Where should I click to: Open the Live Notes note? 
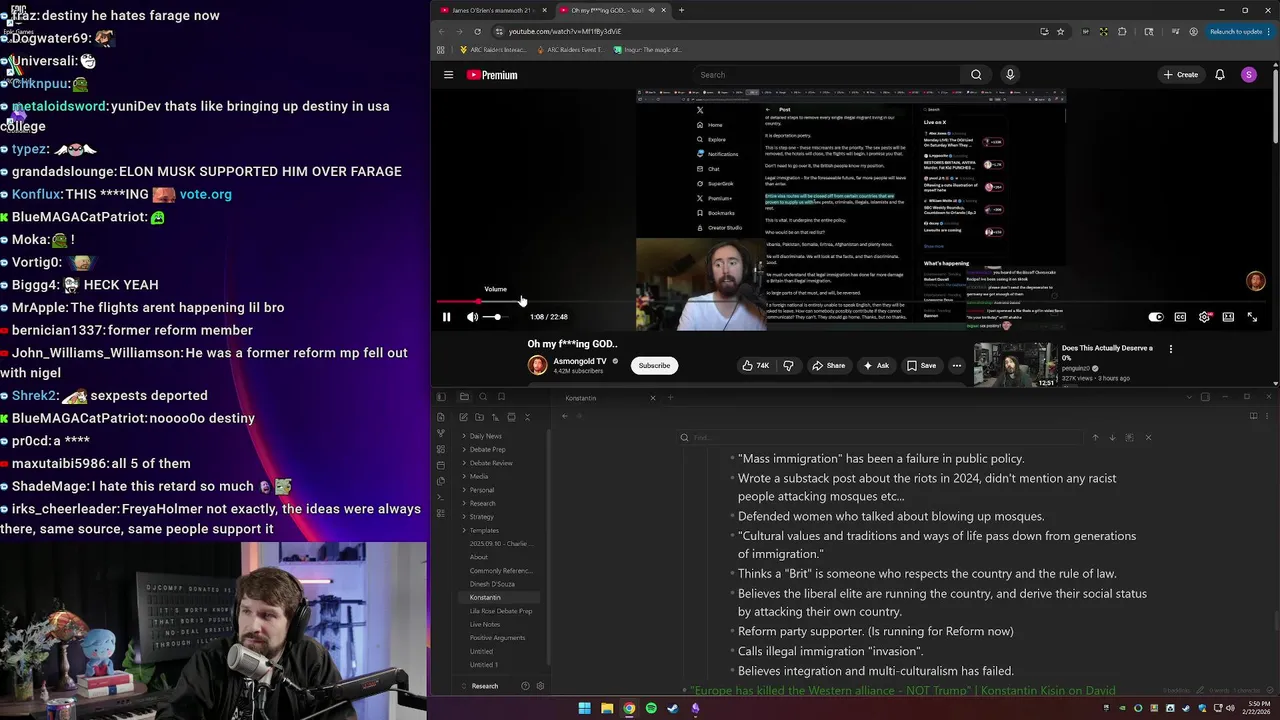pyautogui.click(x=485, y=625)
